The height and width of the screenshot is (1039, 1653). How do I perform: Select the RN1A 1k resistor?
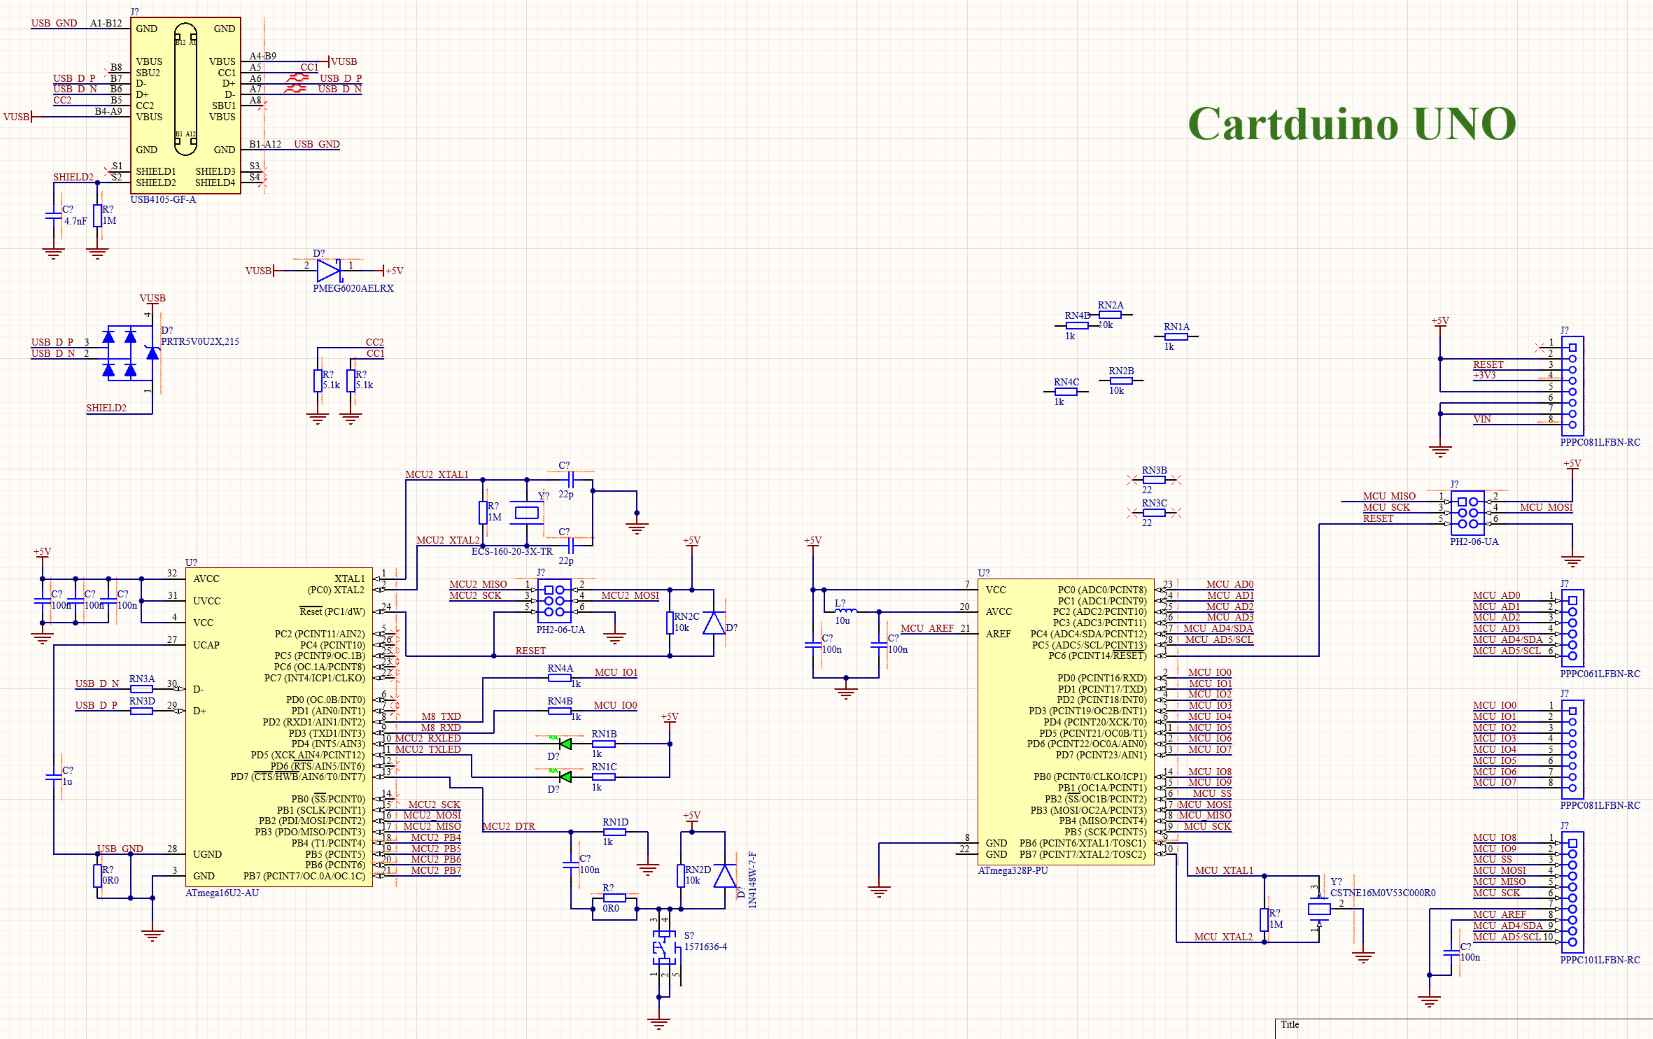click(1176, 337)
